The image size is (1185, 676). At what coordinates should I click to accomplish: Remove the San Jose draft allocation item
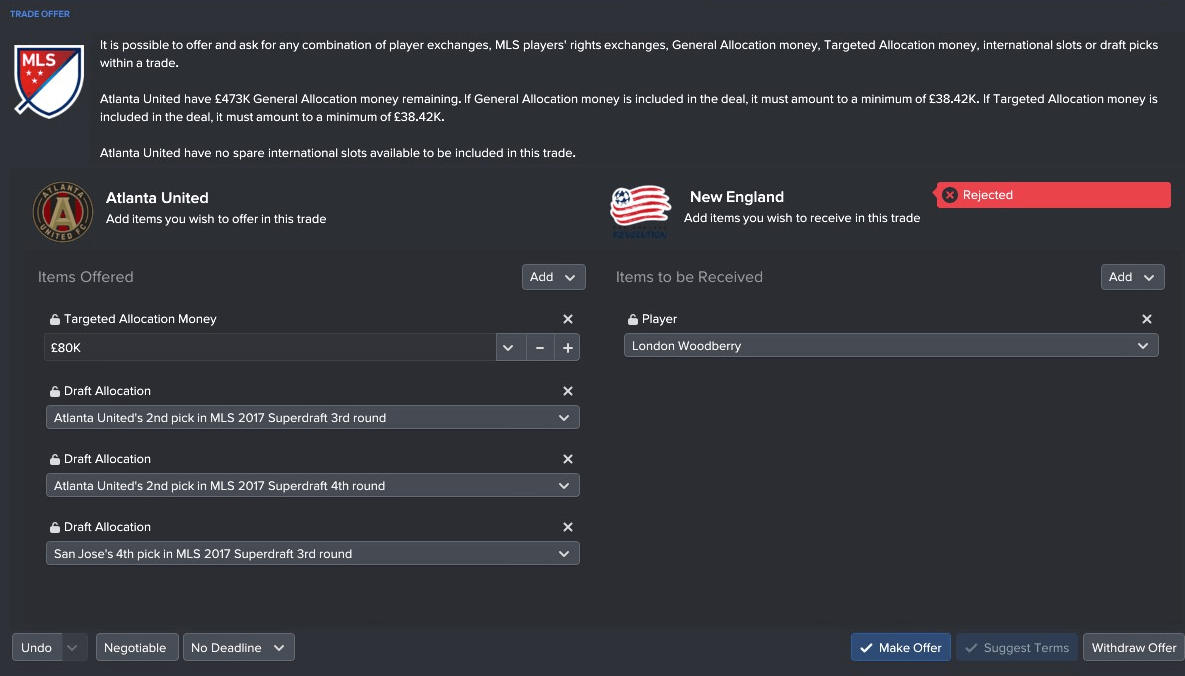pyautogui.click(x=568, y=527)
